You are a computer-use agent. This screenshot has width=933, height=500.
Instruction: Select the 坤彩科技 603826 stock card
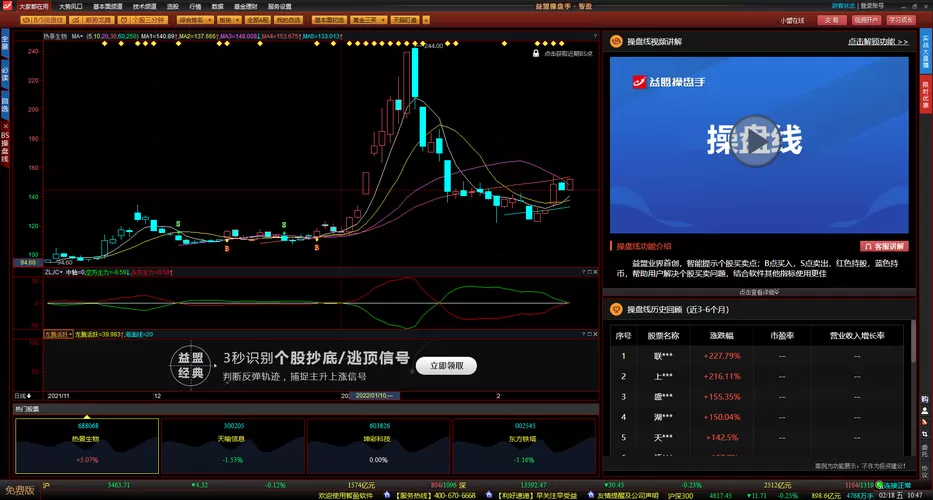378,445
